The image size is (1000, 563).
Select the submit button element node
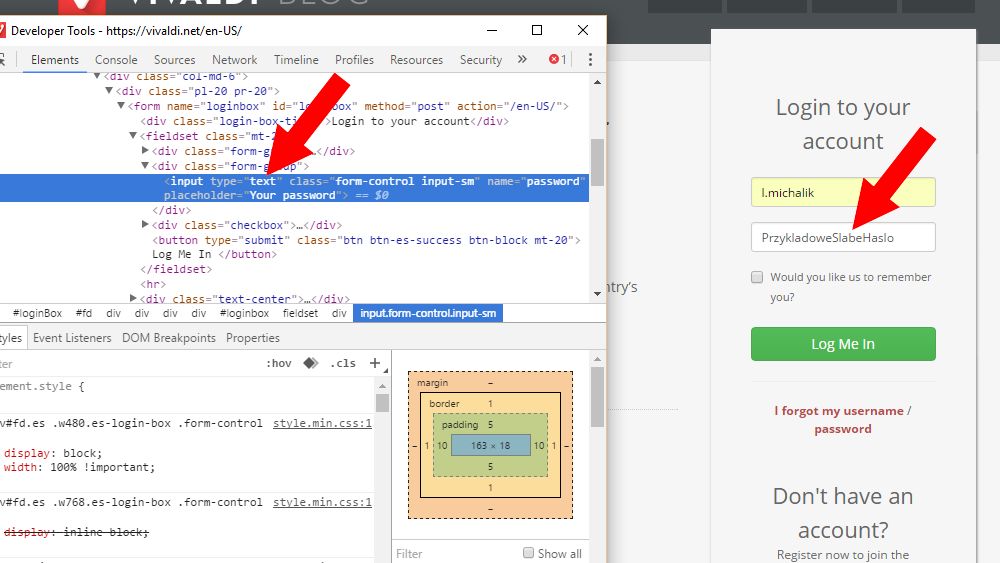[x=366, y=247]
